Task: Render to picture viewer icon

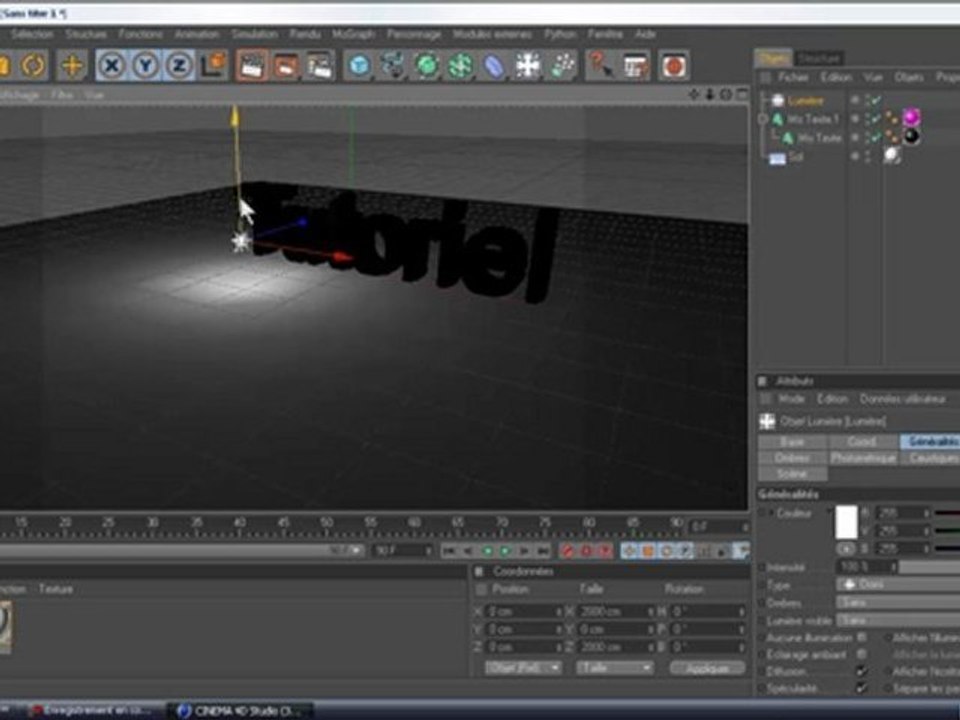Action: 285,66
